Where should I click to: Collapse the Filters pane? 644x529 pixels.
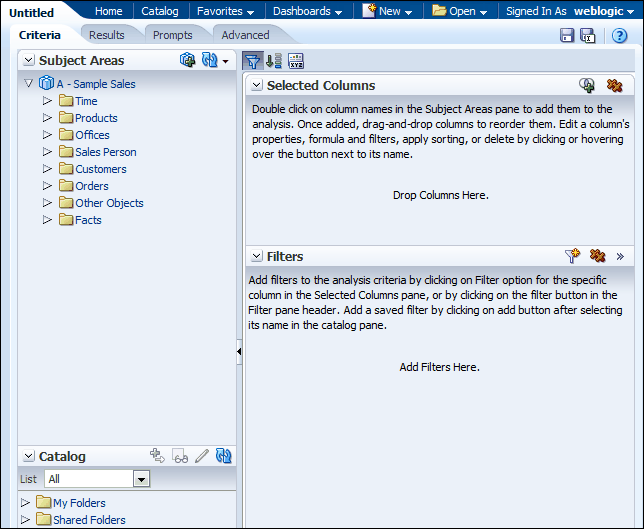[257, 256]
